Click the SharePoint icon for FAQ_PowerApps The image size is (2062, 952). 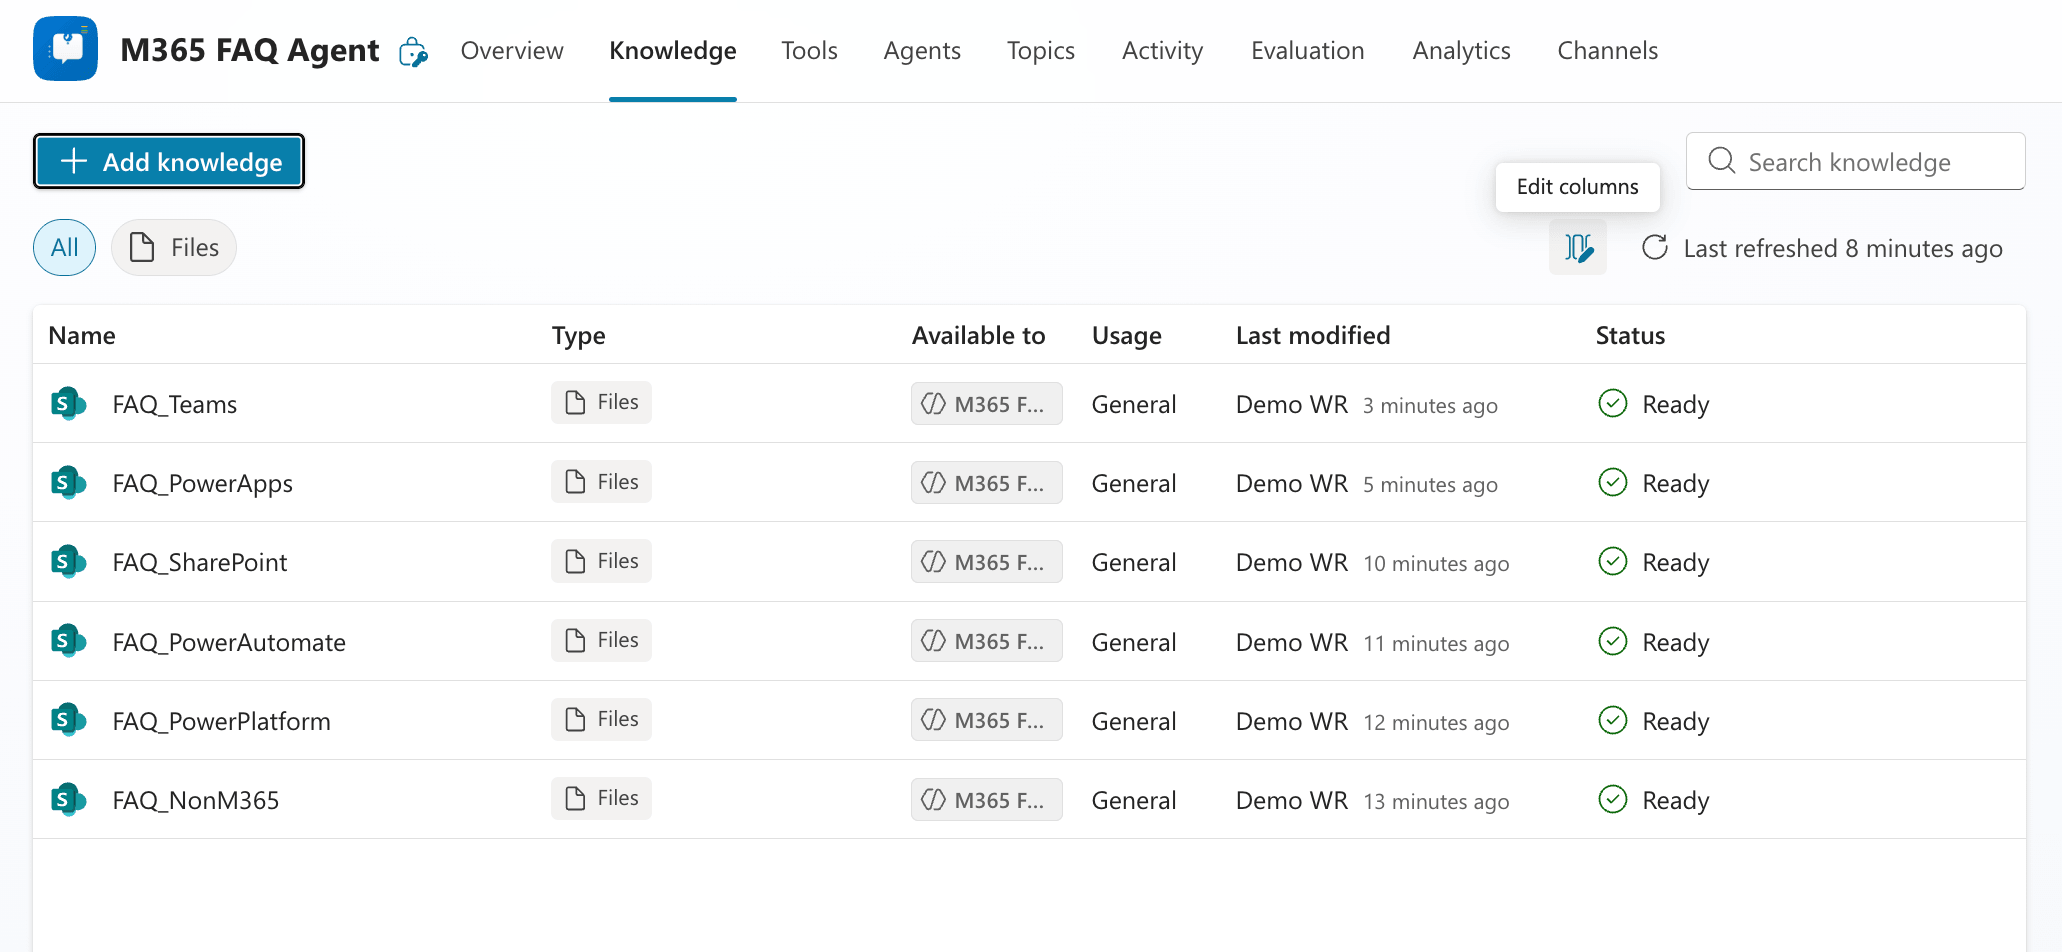click(68, 482)
